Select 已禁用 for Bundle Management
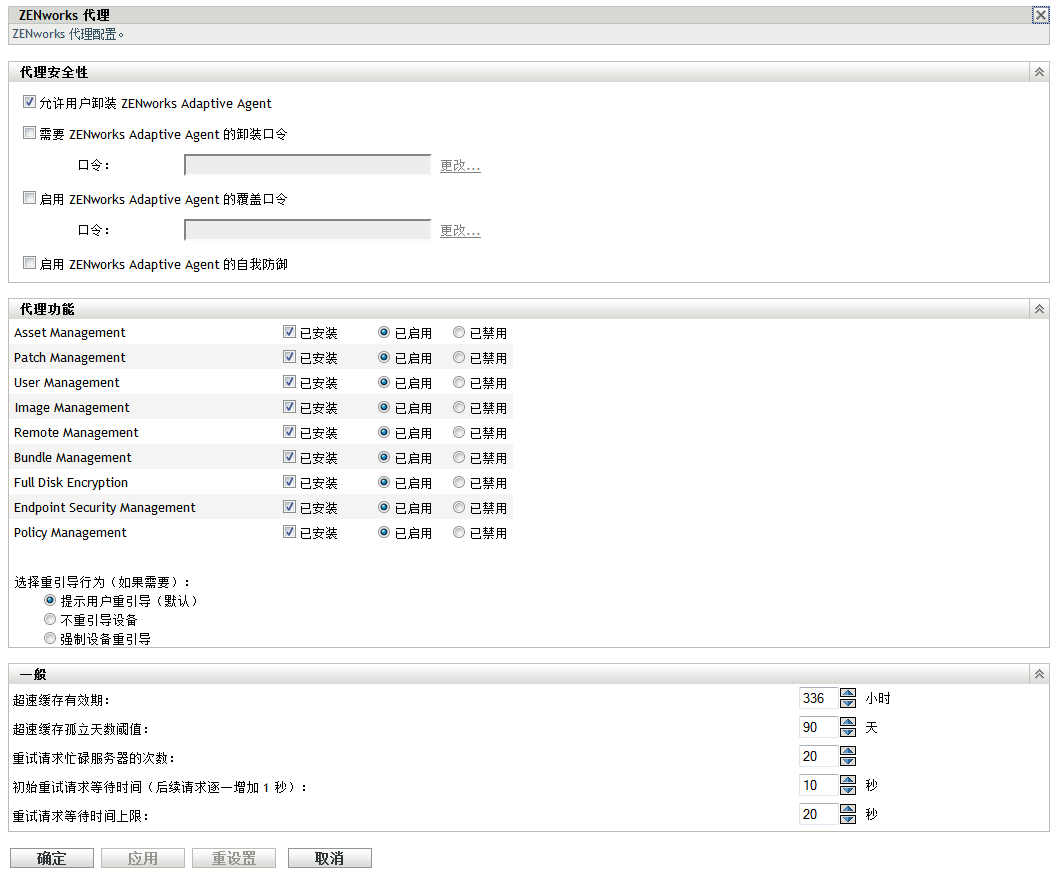Screen dimensions: 1059x873 [x=459, y=457]
